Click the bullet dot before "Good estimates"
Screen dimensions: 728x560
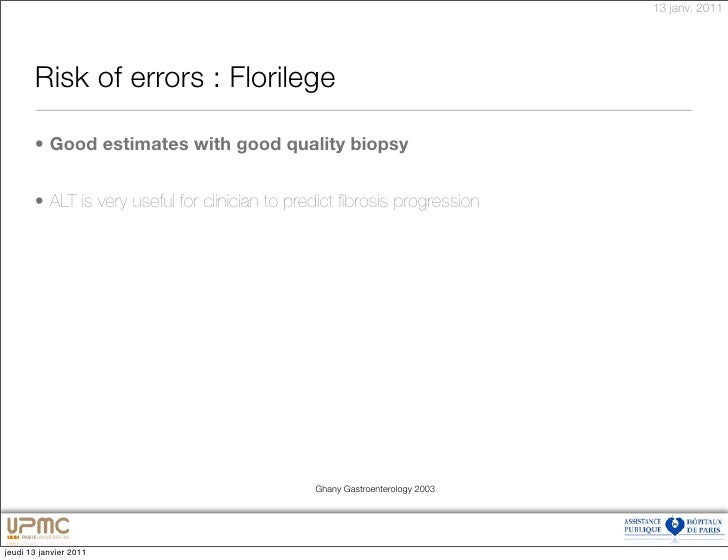pos(39,144)
